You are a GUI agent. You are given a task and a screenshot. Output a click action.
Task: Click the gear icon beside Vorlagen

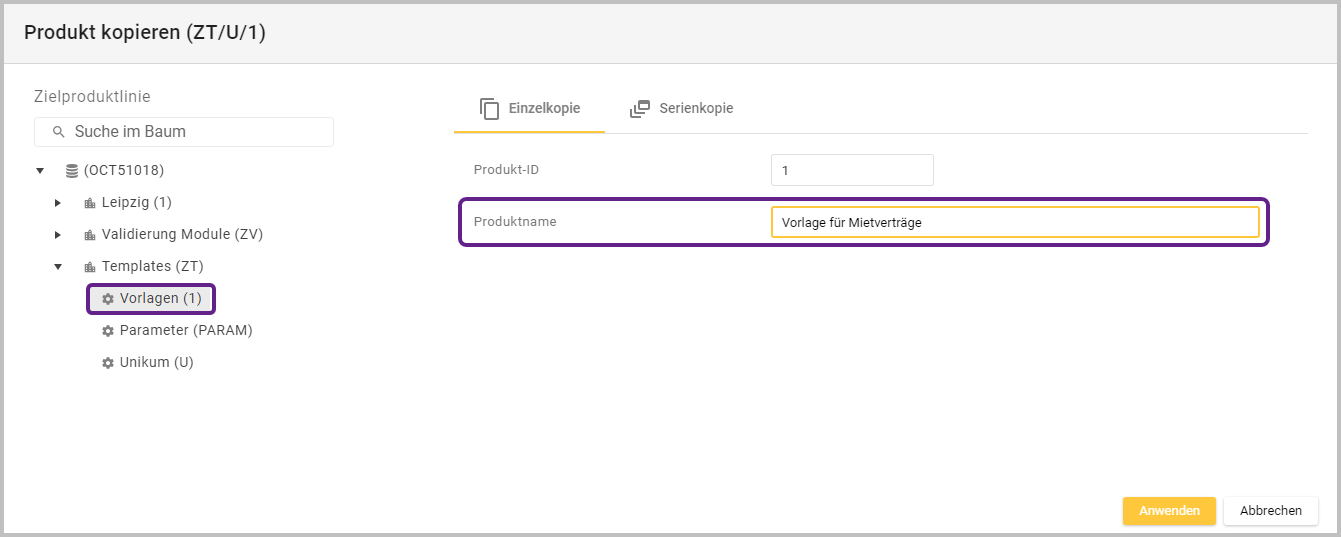(x=108, y=299)
